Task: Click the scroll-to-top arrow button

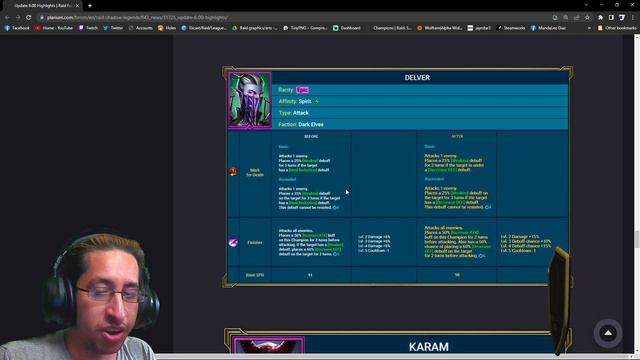Action: pyautogui.click(x=608, y=333)
